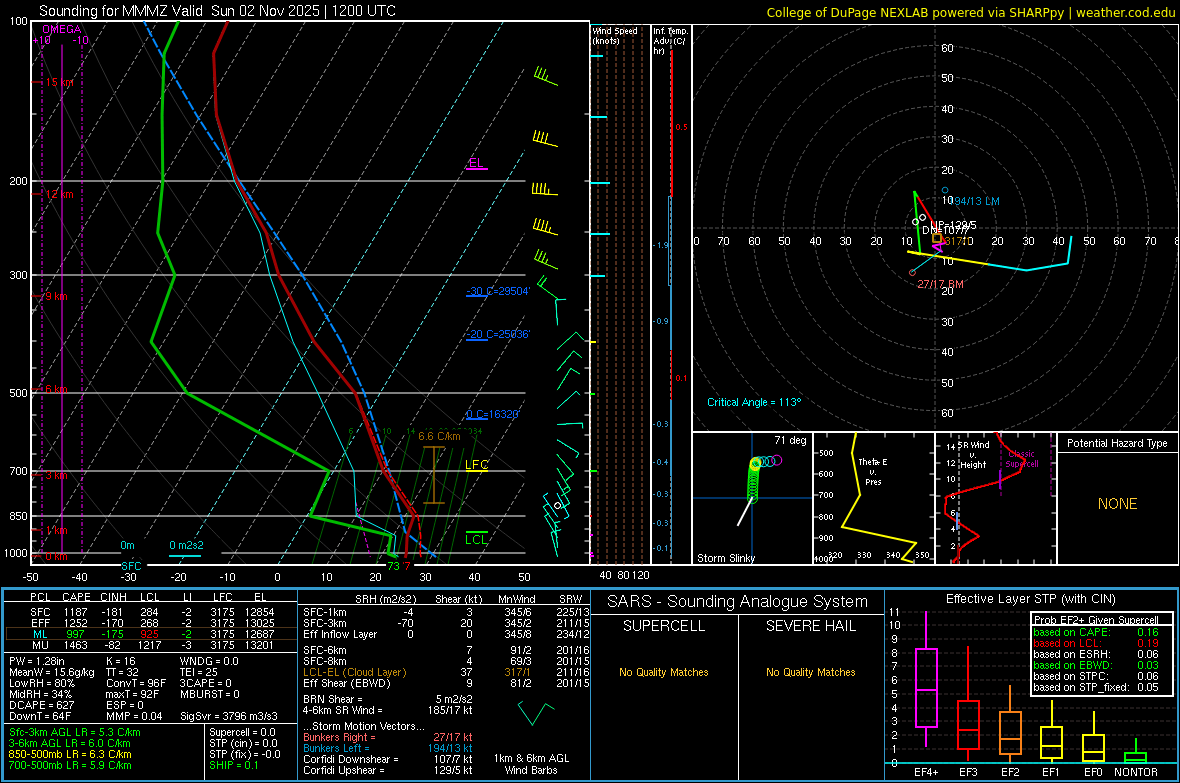
Task: Click the Potential Hazard Type header
Action: (x=1117, y=443)
